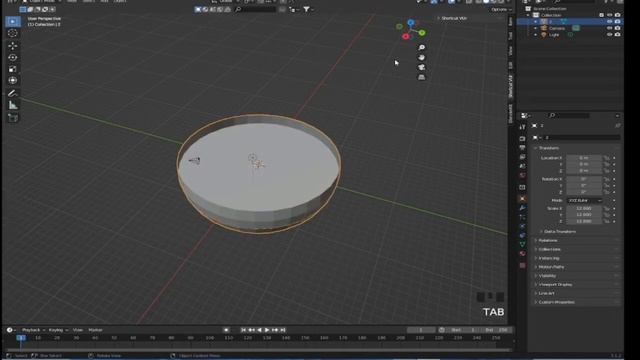Toggle lock for Scale X
Viewport: 640px width, 360px height.
(x=607, y=209)
